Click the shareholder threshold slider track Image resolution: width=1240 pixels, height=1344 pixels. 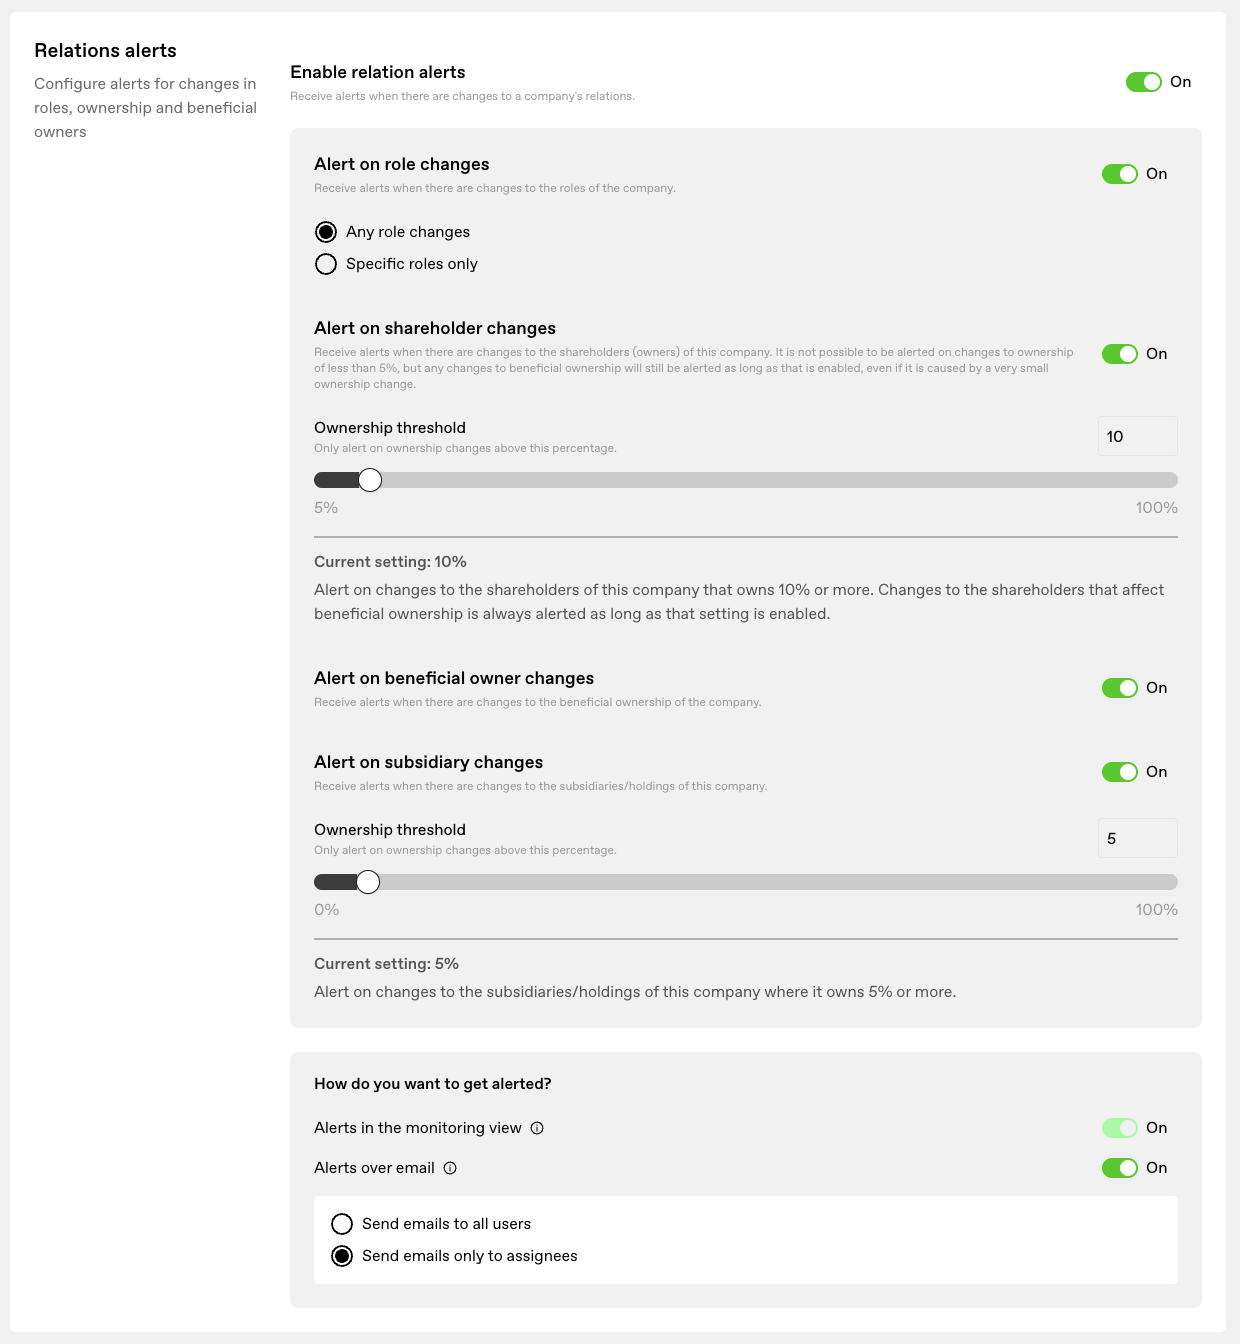point(746,480)
